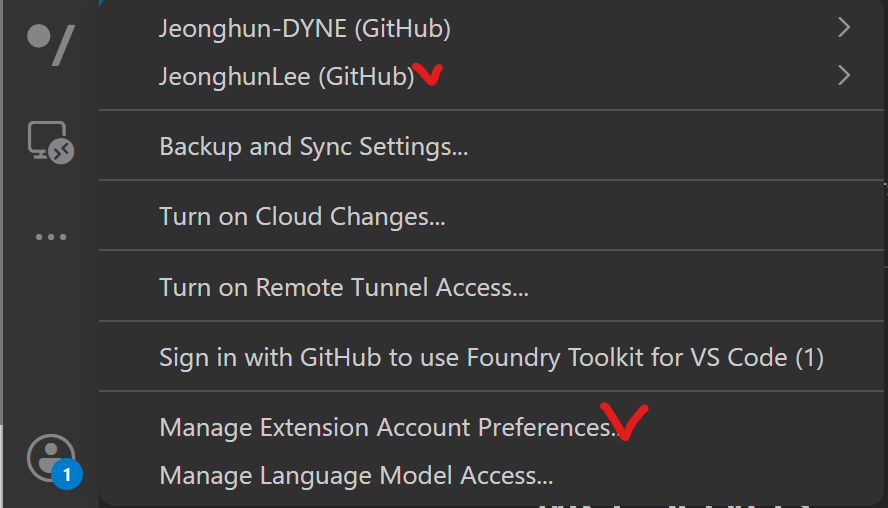Select the JeonghunLee (GitHub) account entry

tap(492, 76)
